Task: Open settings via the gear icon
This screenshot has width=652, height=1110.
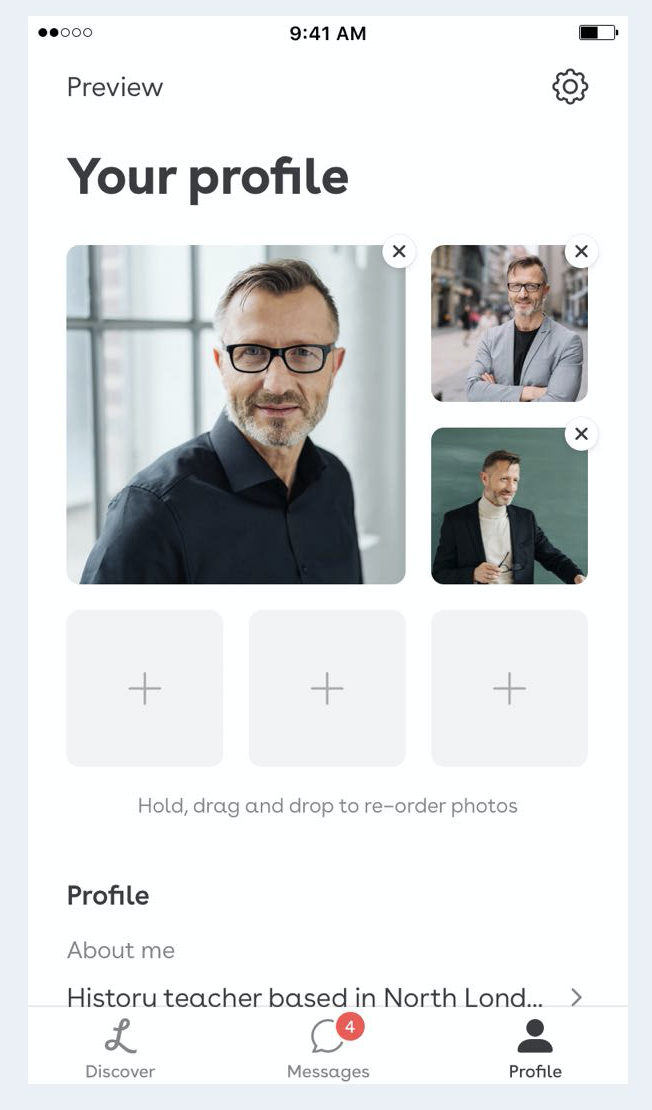Action: pyautogui.click(x=570, y=87)
